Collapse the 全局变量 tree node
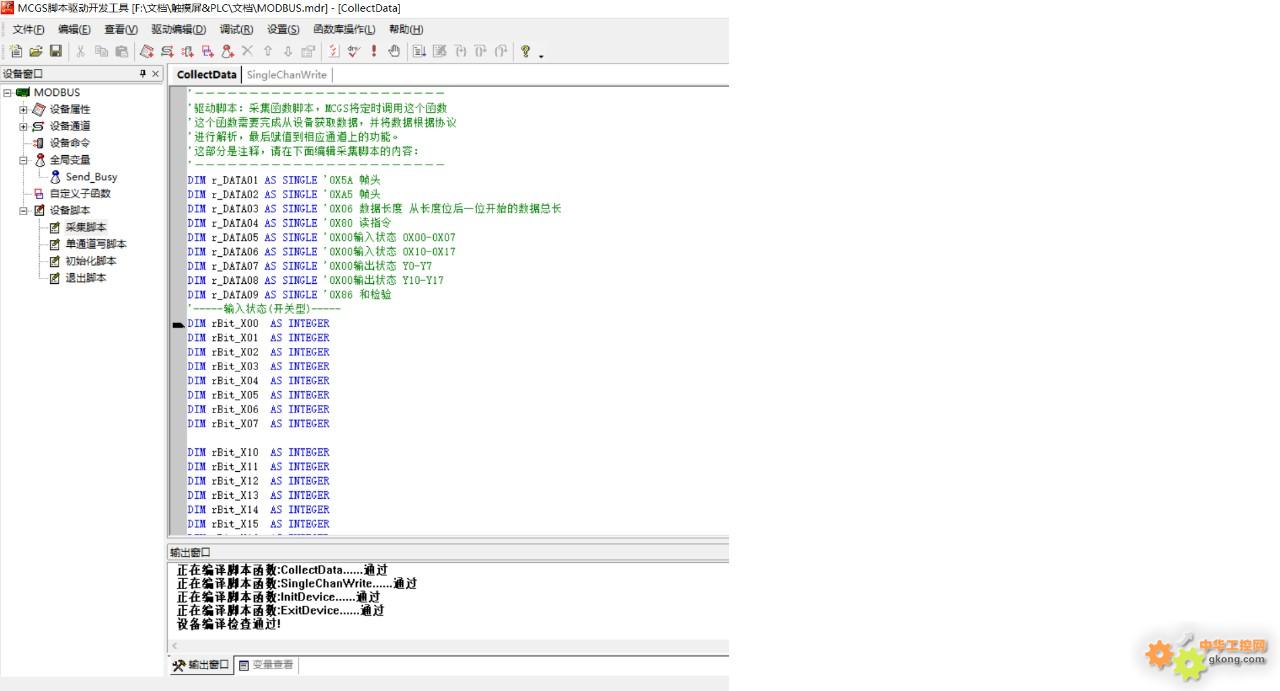 coord(23,160)
